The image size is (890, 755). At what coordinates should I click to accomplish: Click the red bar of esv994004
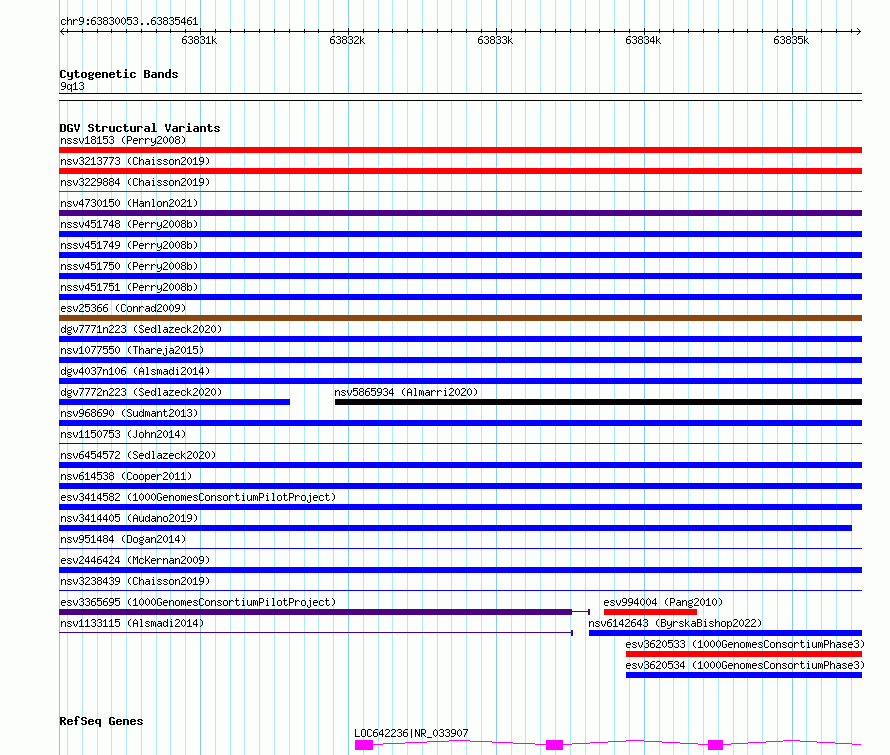650,612
